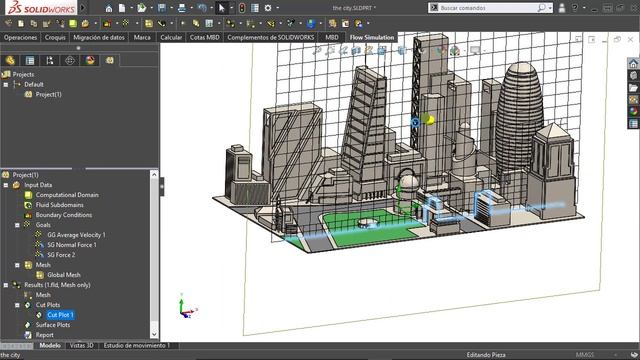Viewport: 640px width, 360px height.
Task: Click the tree scrollbar down arrow
Action: pos(154,334)
